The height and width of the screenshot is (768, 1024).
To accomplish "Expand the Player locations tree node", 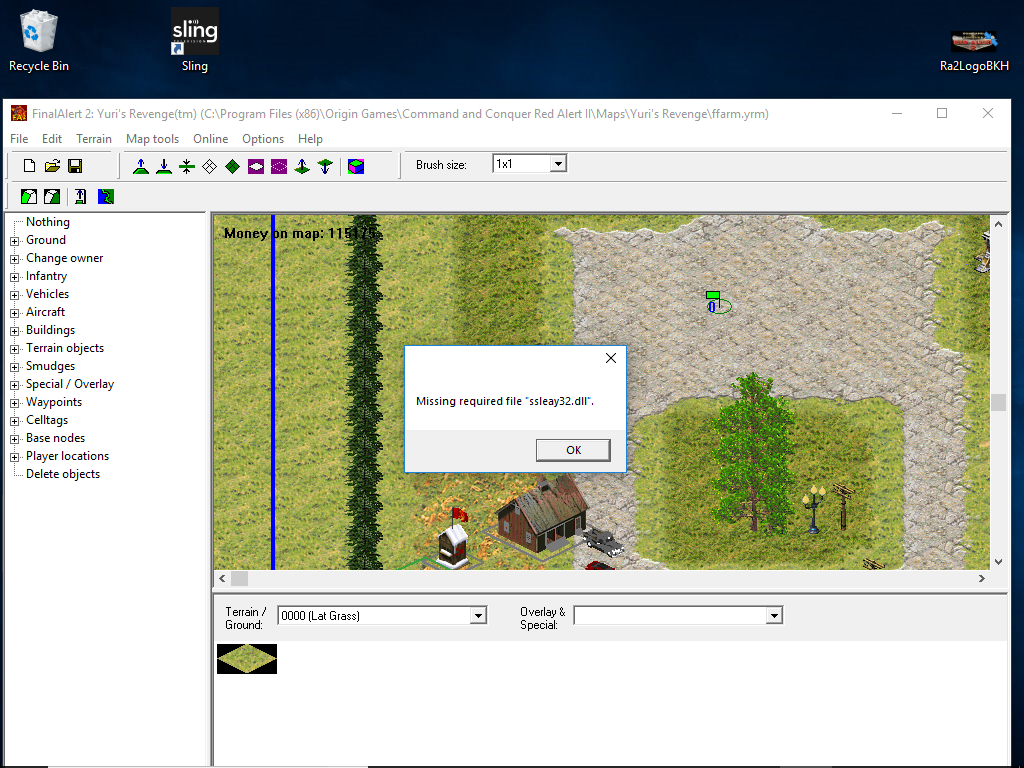I will [x=14, y=457].
